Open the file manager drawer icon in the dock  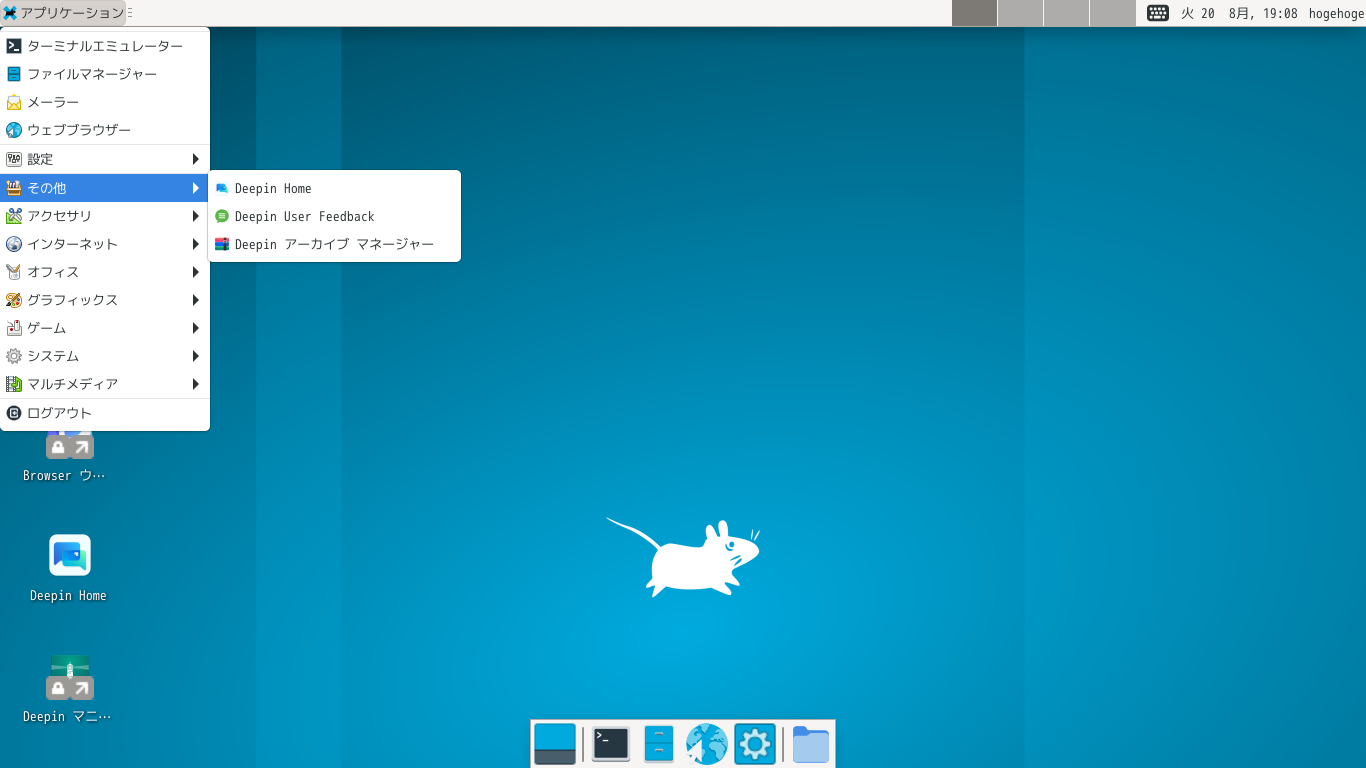[x=659, y=744]
